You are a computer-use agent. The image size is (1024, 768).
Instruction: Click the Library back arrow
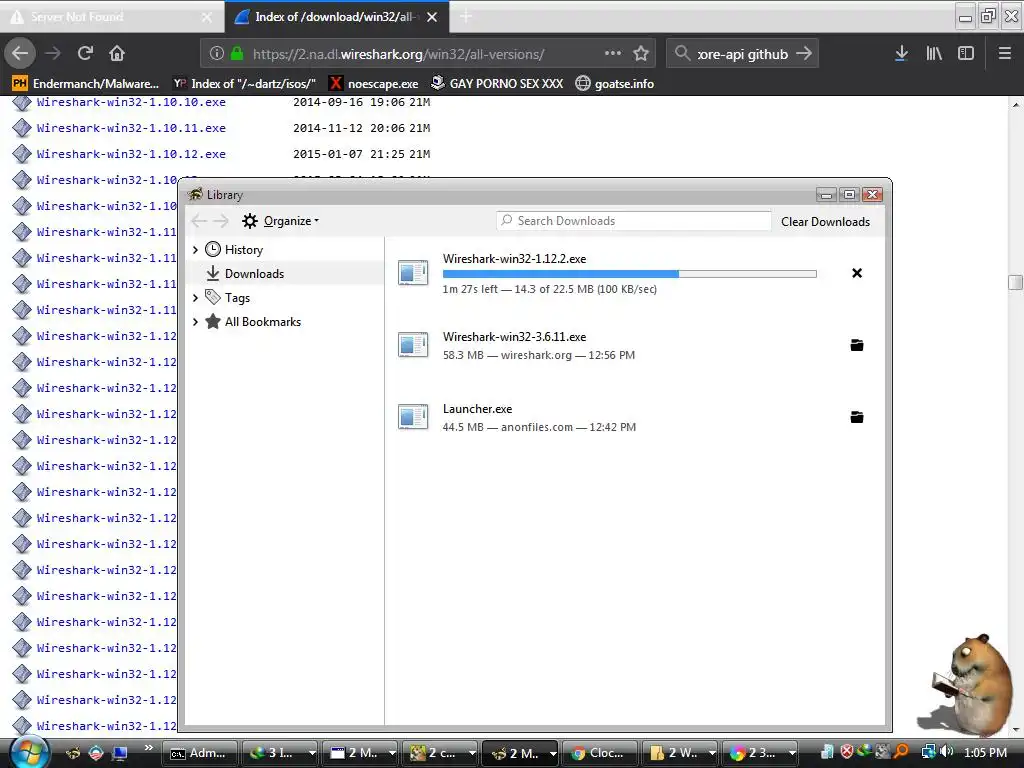point(199,221)
